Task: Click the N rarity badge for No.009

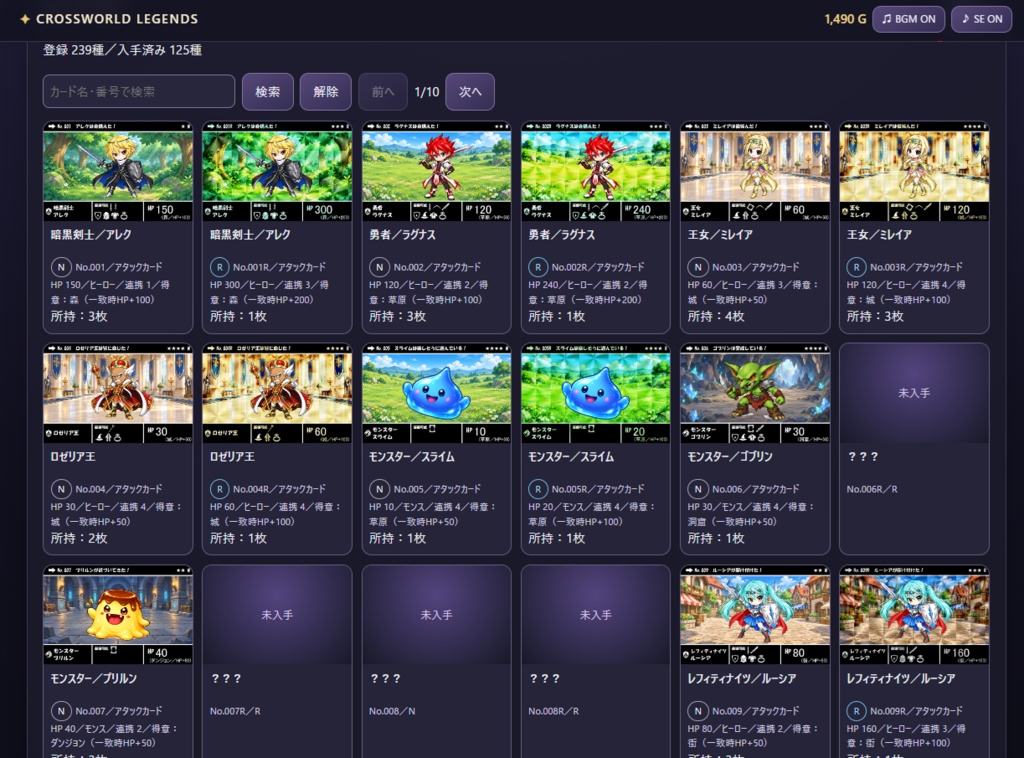Action: [697, 711]
